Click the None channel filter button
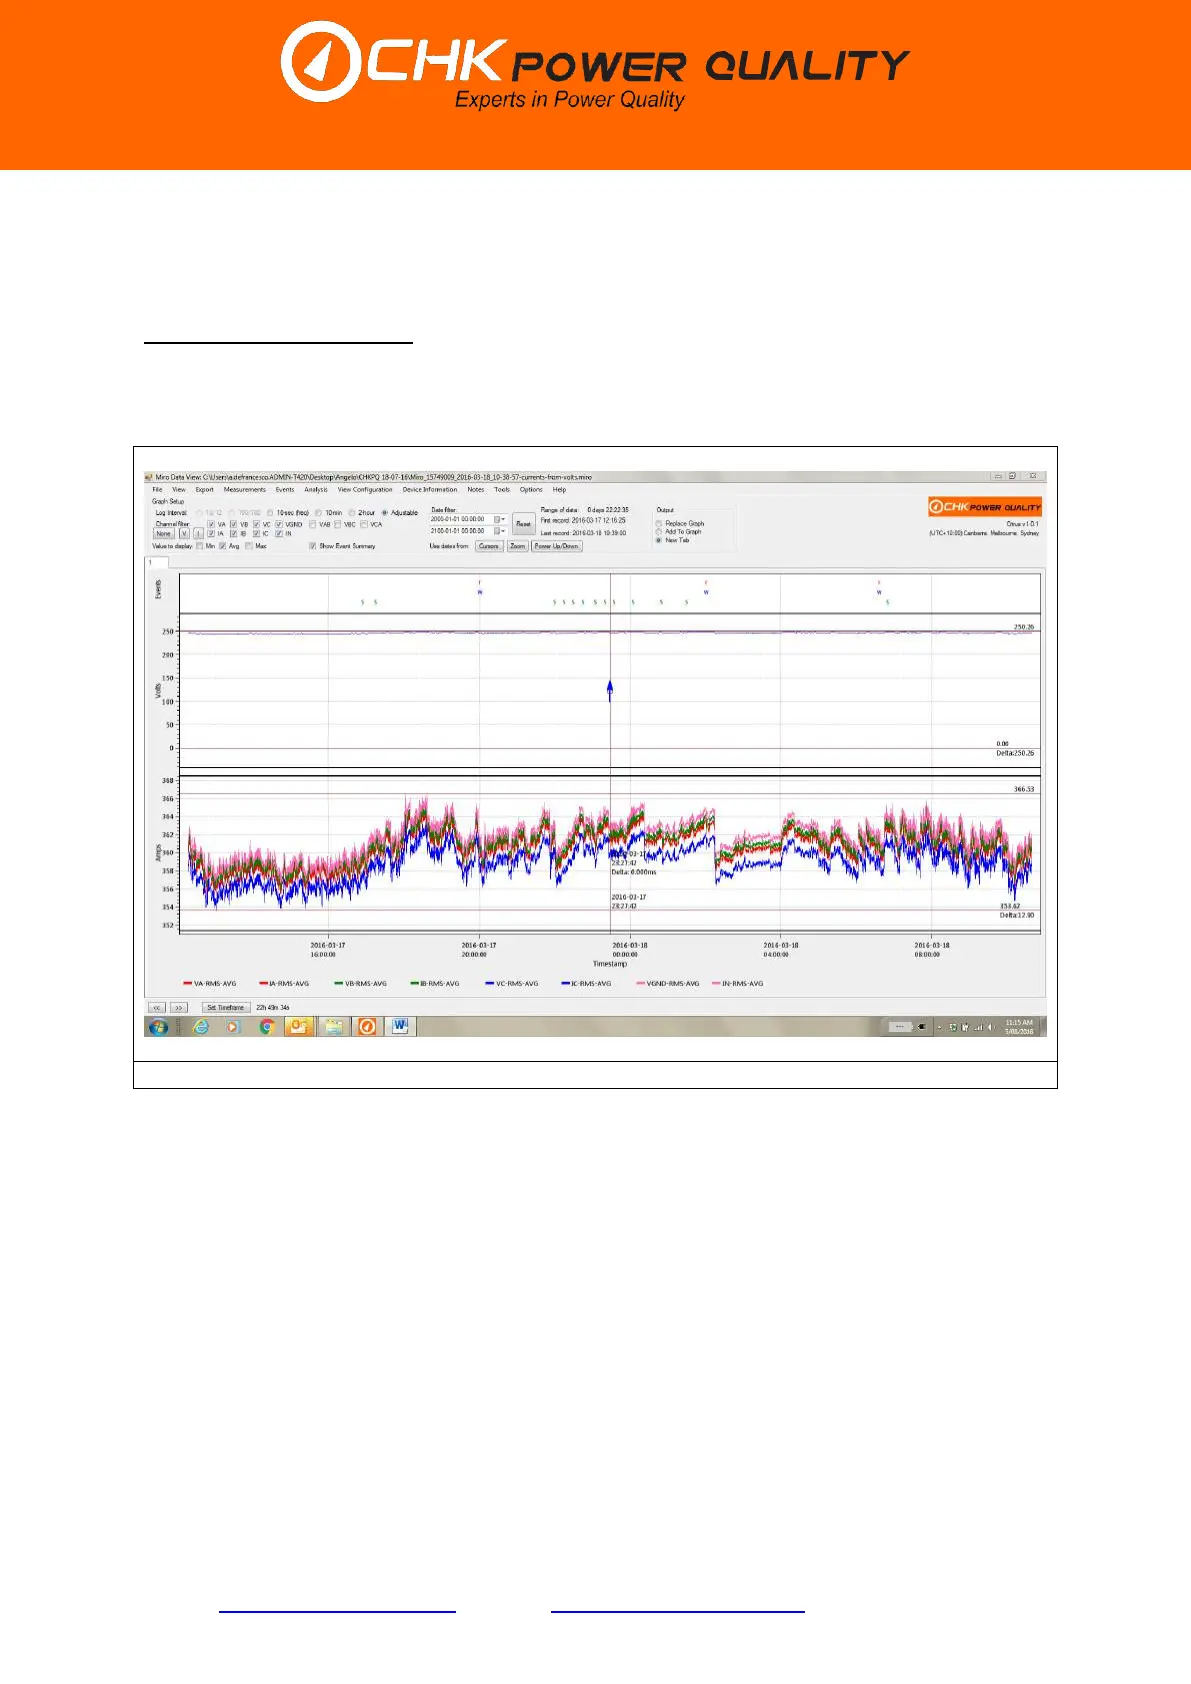Screen dimensions: 1191x1684 163,534
